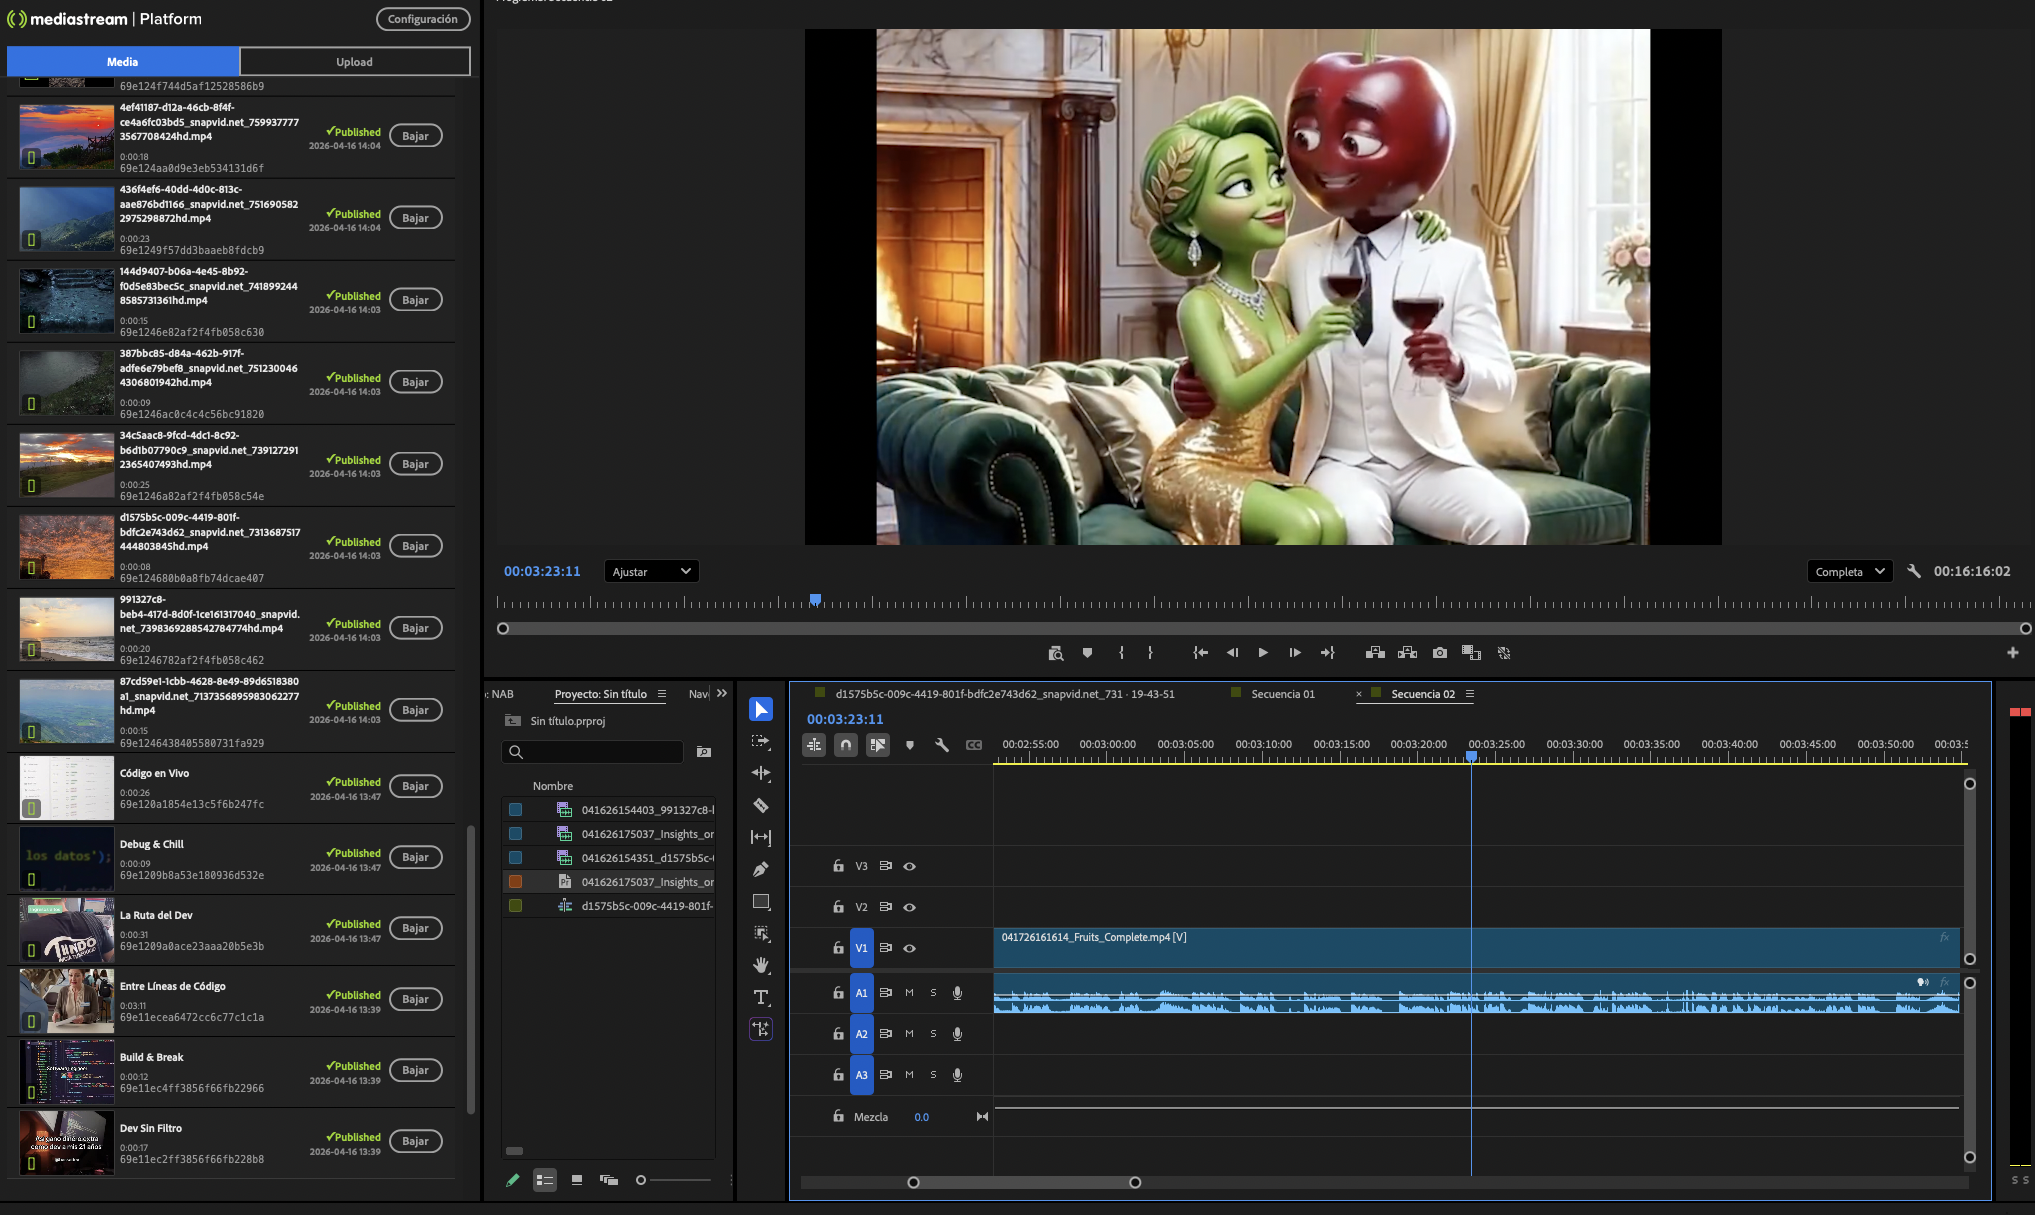Adjust the project panel thumbnail zoom slider
This screenshot has height=1215, width=2035.
tap(642, 1180)
